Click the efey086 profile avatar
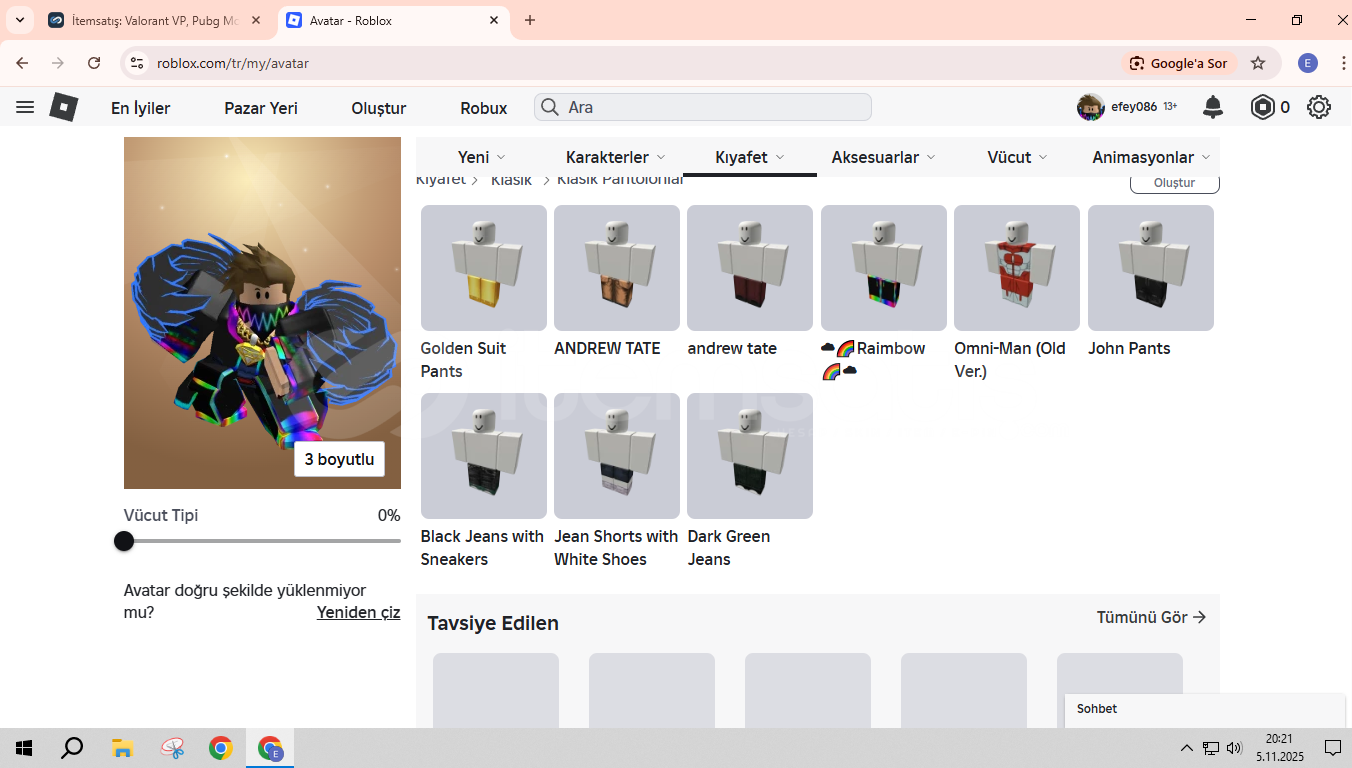The width and height of the screenshot is (1352, 768). pyautogui.click(x=1090, y=107)
